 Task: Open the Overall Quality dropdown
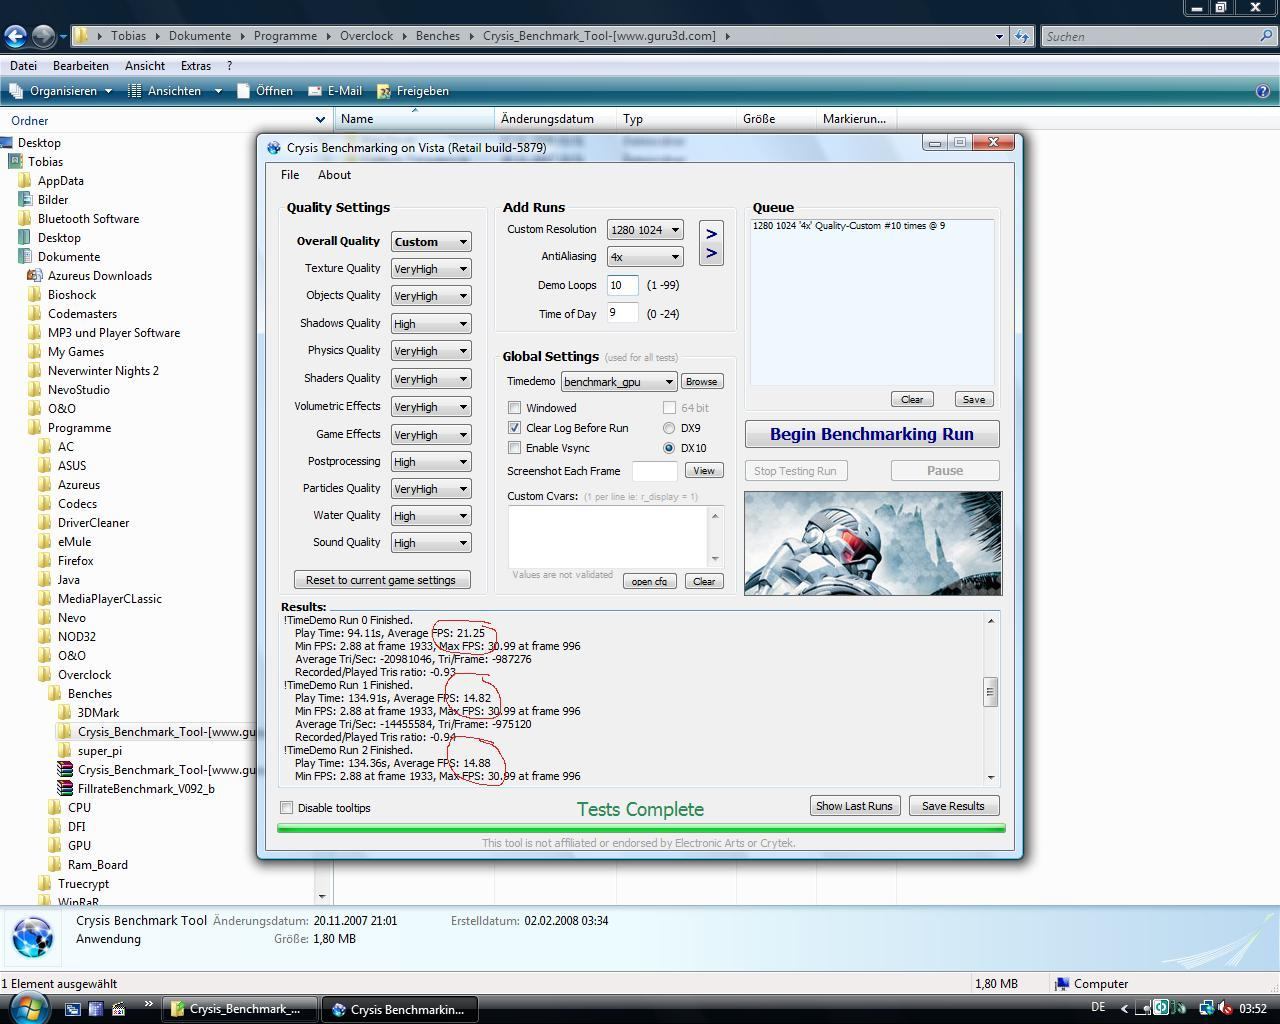pos(430,242)
